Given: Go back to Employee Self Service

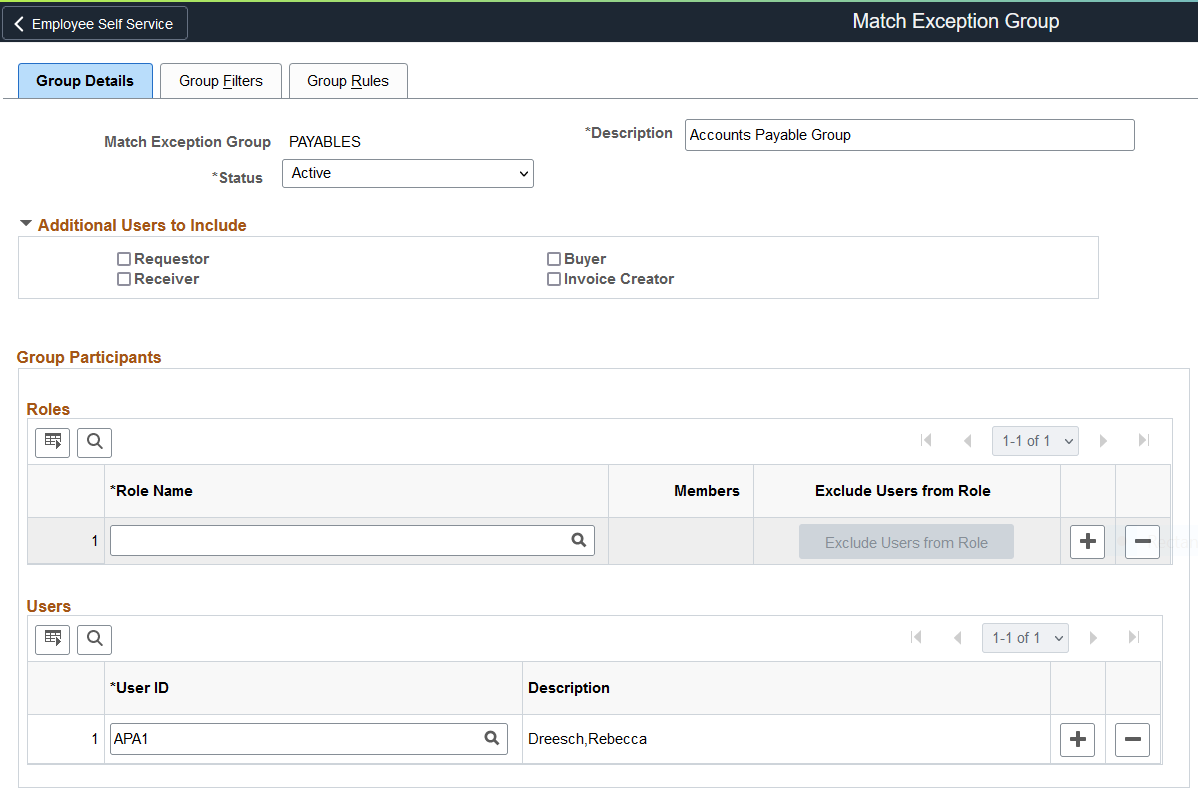Looking at the screenshot, I should pos(95,24).
